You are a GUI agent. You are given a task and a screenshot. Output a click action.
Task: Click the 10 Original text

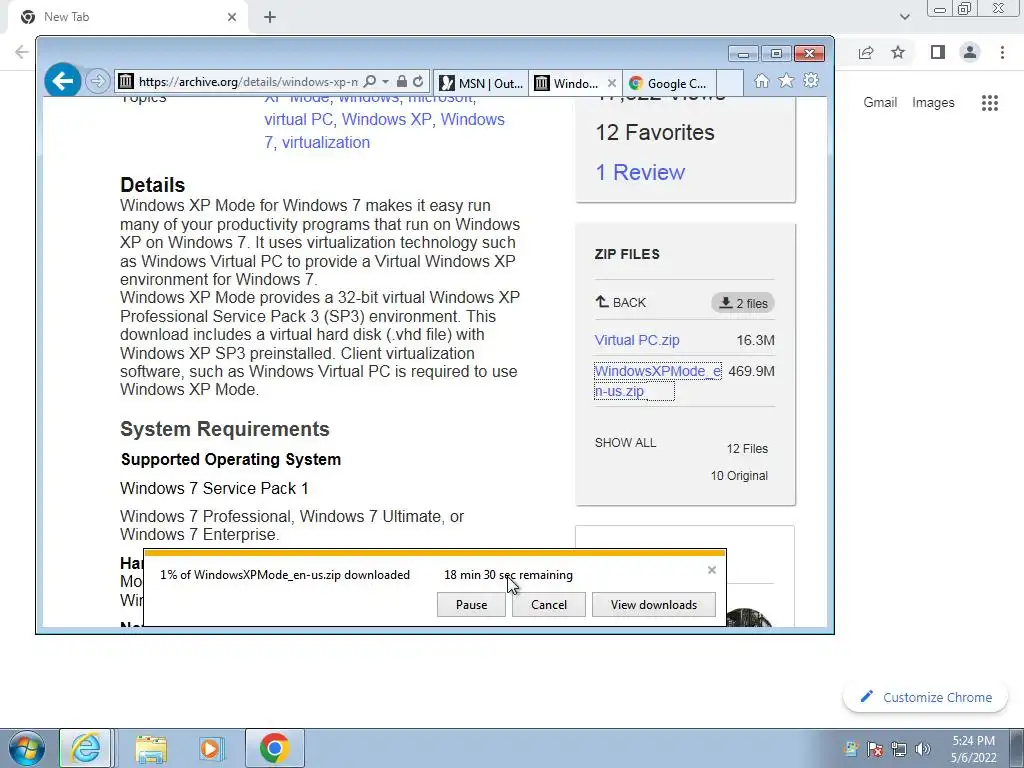(739, 475)
